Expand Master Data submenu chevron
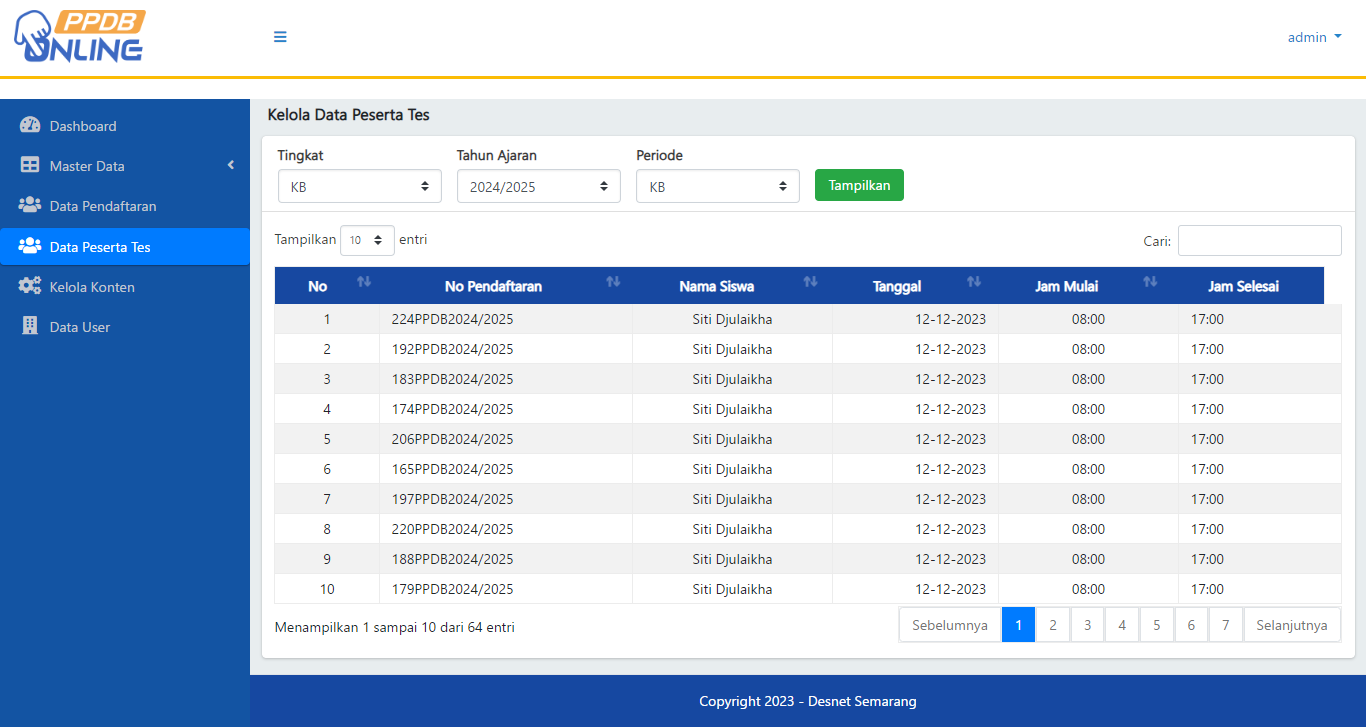This screenshot has height=728, width=1366. coord(231,166)
